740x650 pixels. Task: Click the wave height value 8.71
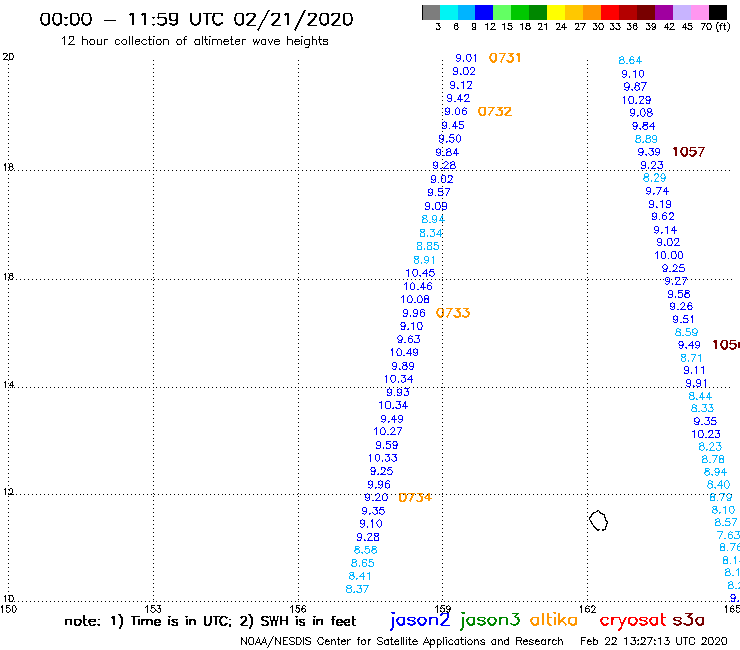pyautogui.click(x=691, y=358)
